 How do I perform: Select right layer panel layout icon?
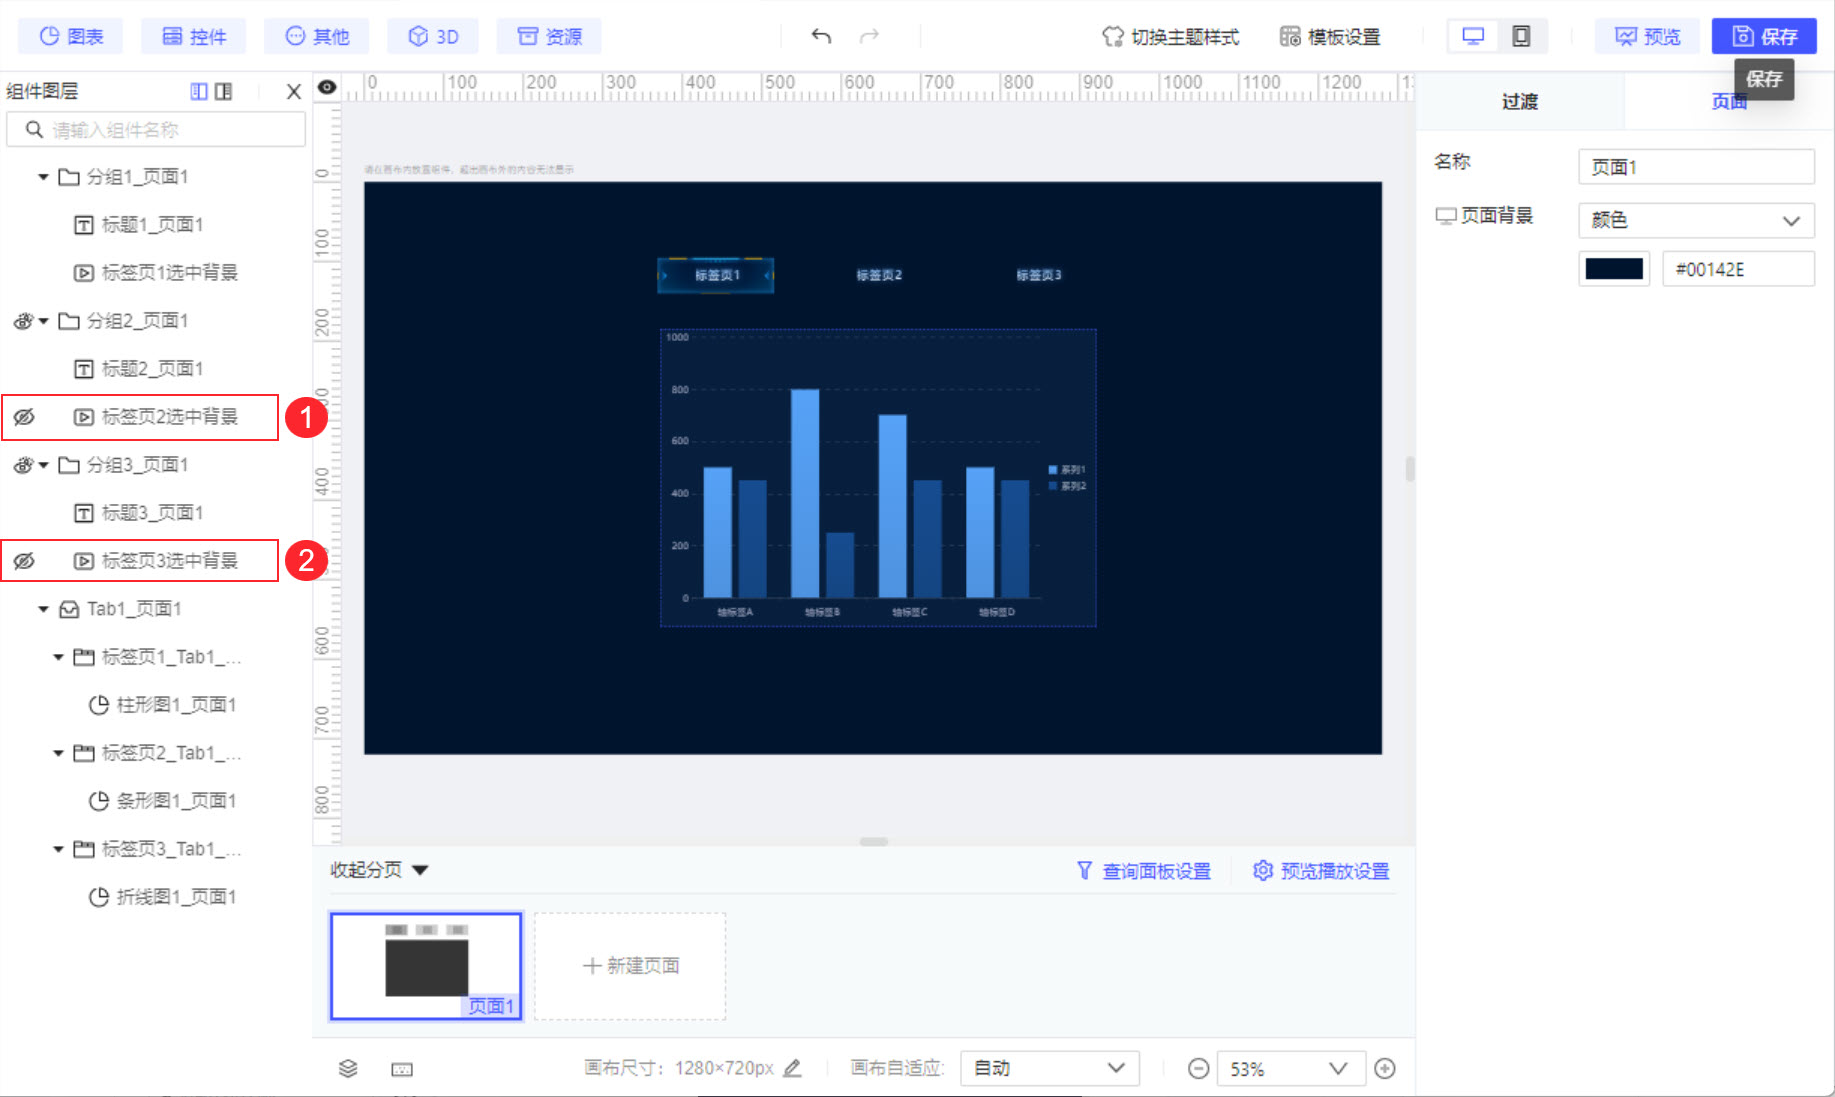point(223,91)
